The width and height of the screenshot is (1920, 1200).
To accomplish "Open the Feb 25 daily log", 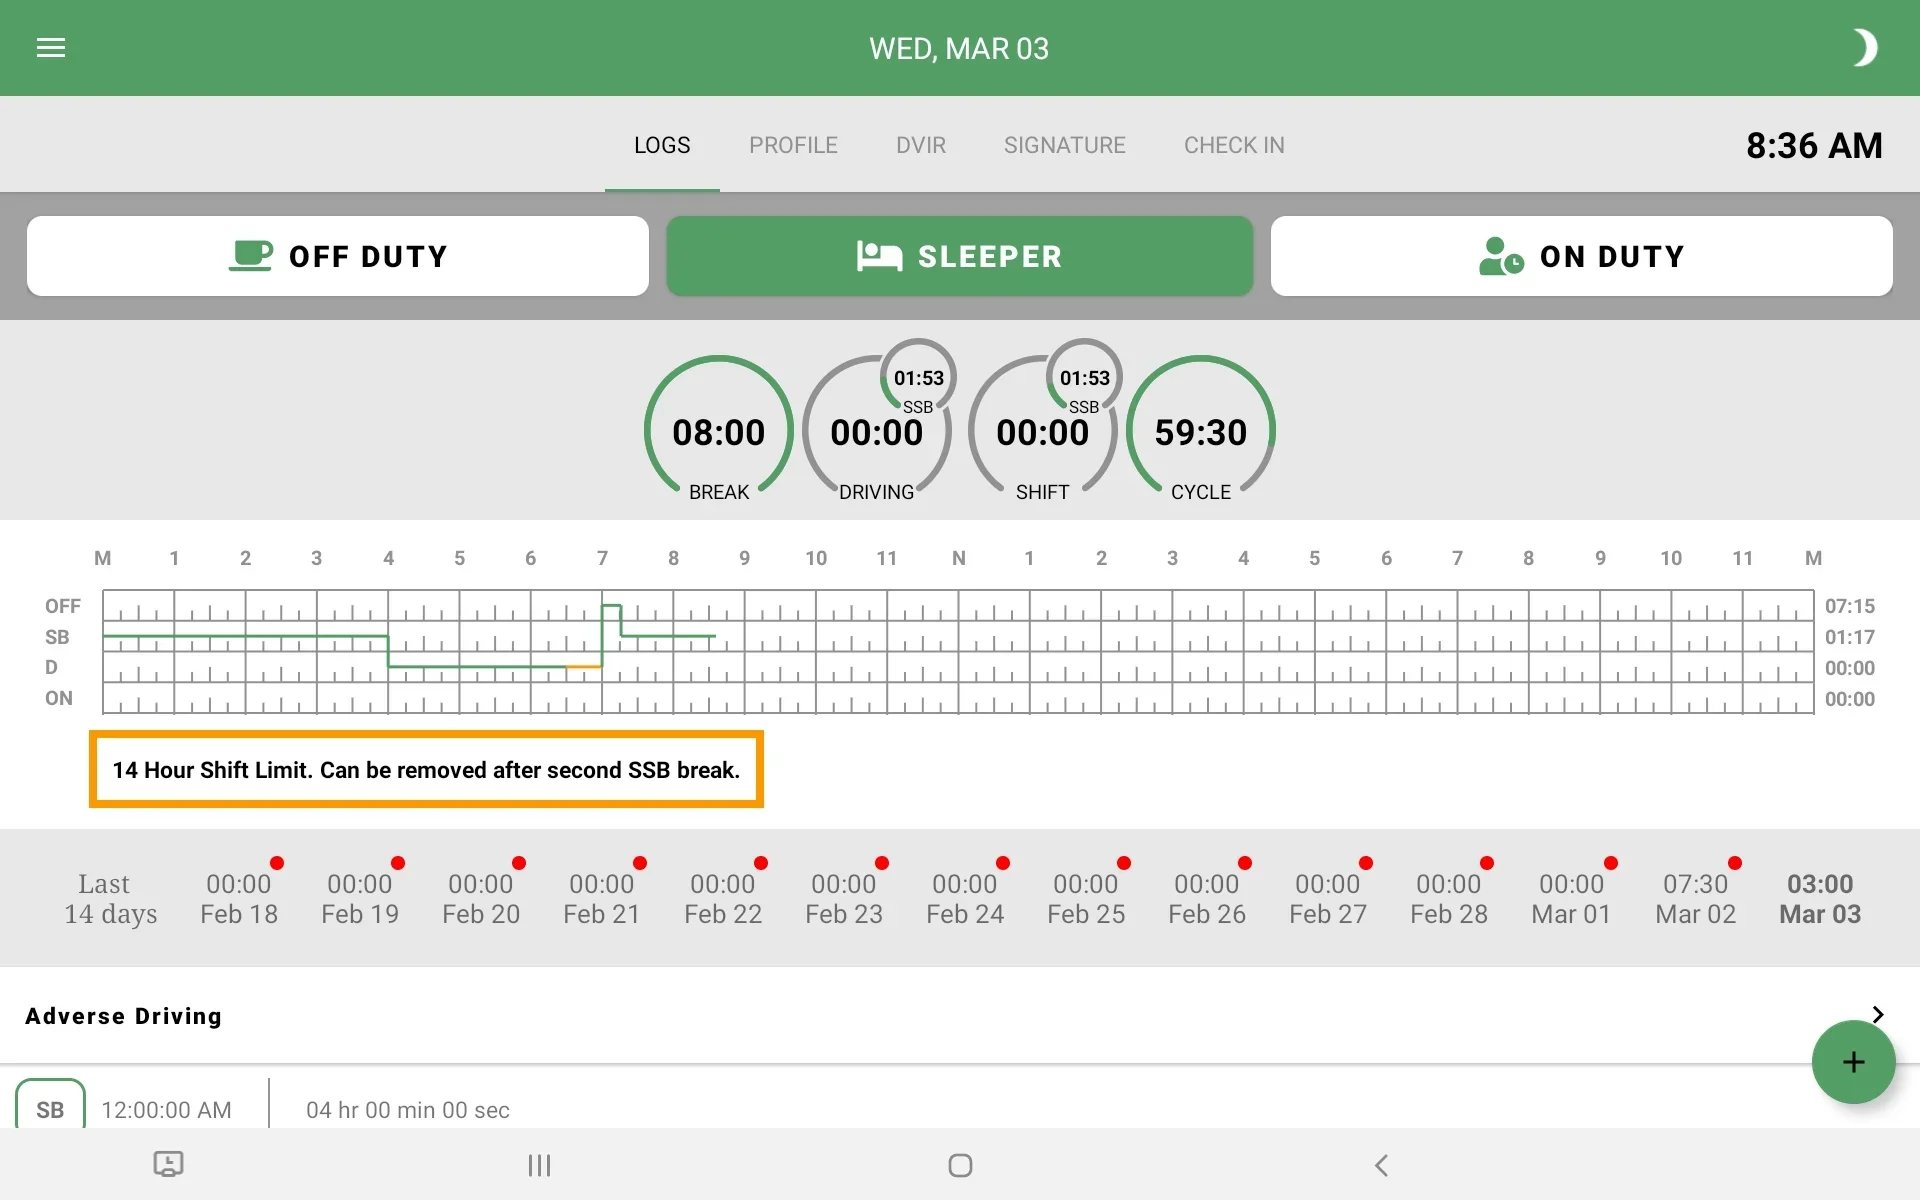I will coord(1086,898).
